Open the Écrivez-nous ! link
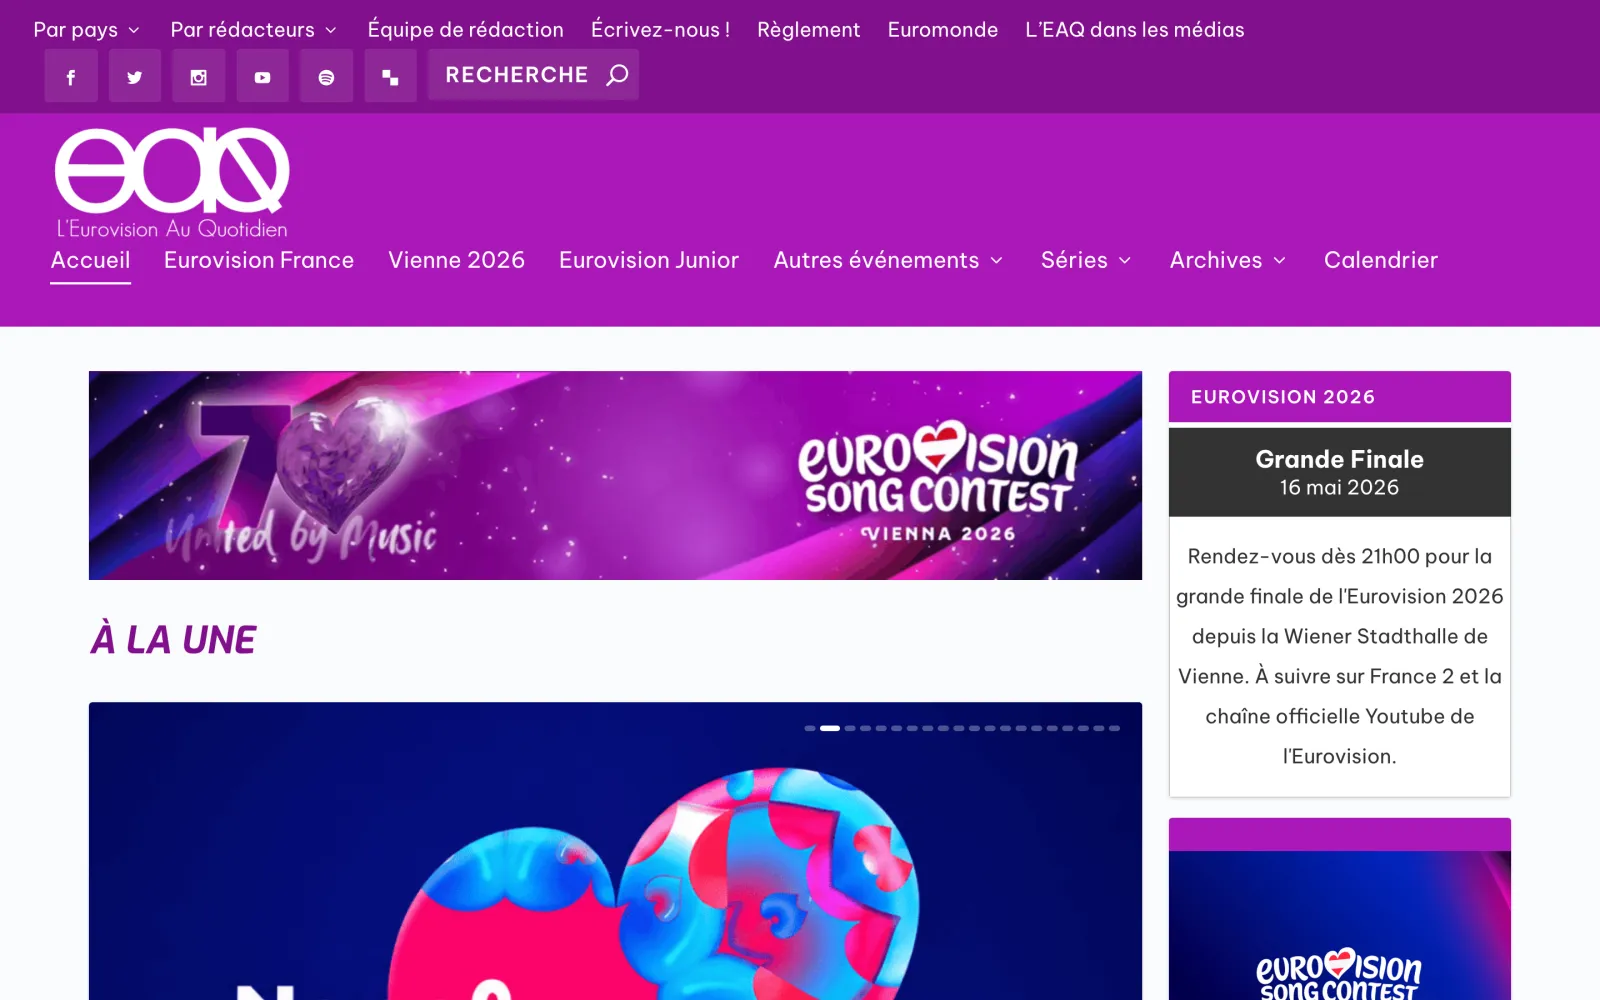 (x=661, y=30)
